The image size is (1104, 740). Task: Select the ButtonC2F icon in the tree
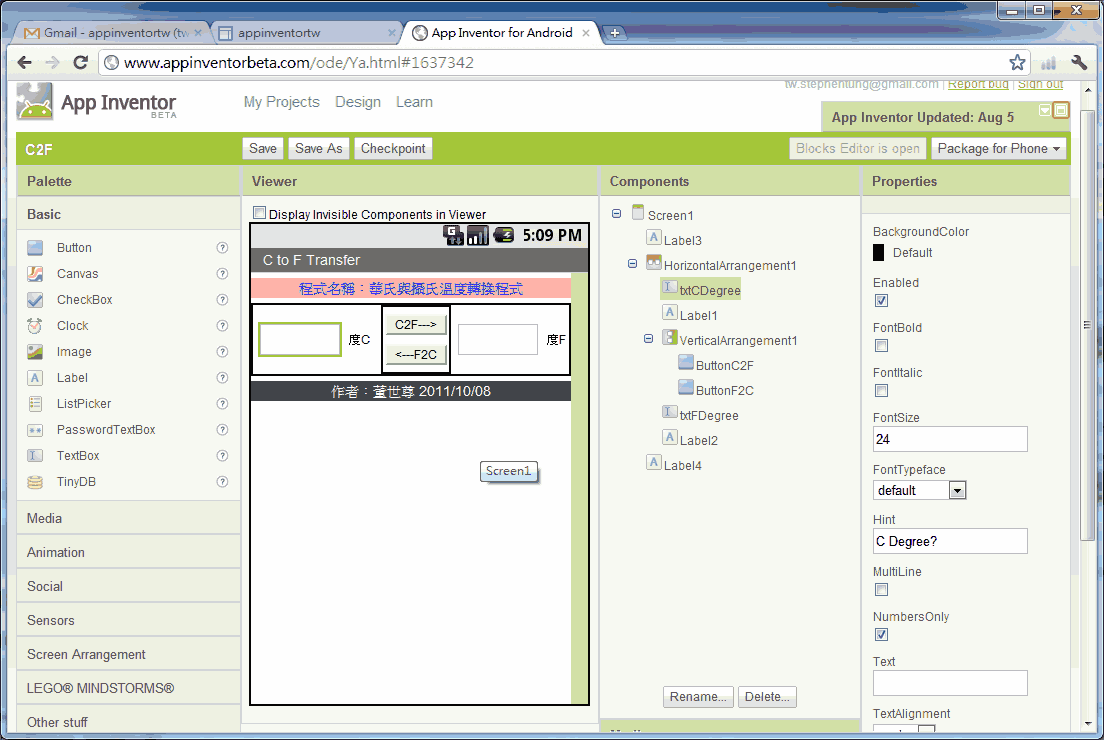[x=686, y=363]
